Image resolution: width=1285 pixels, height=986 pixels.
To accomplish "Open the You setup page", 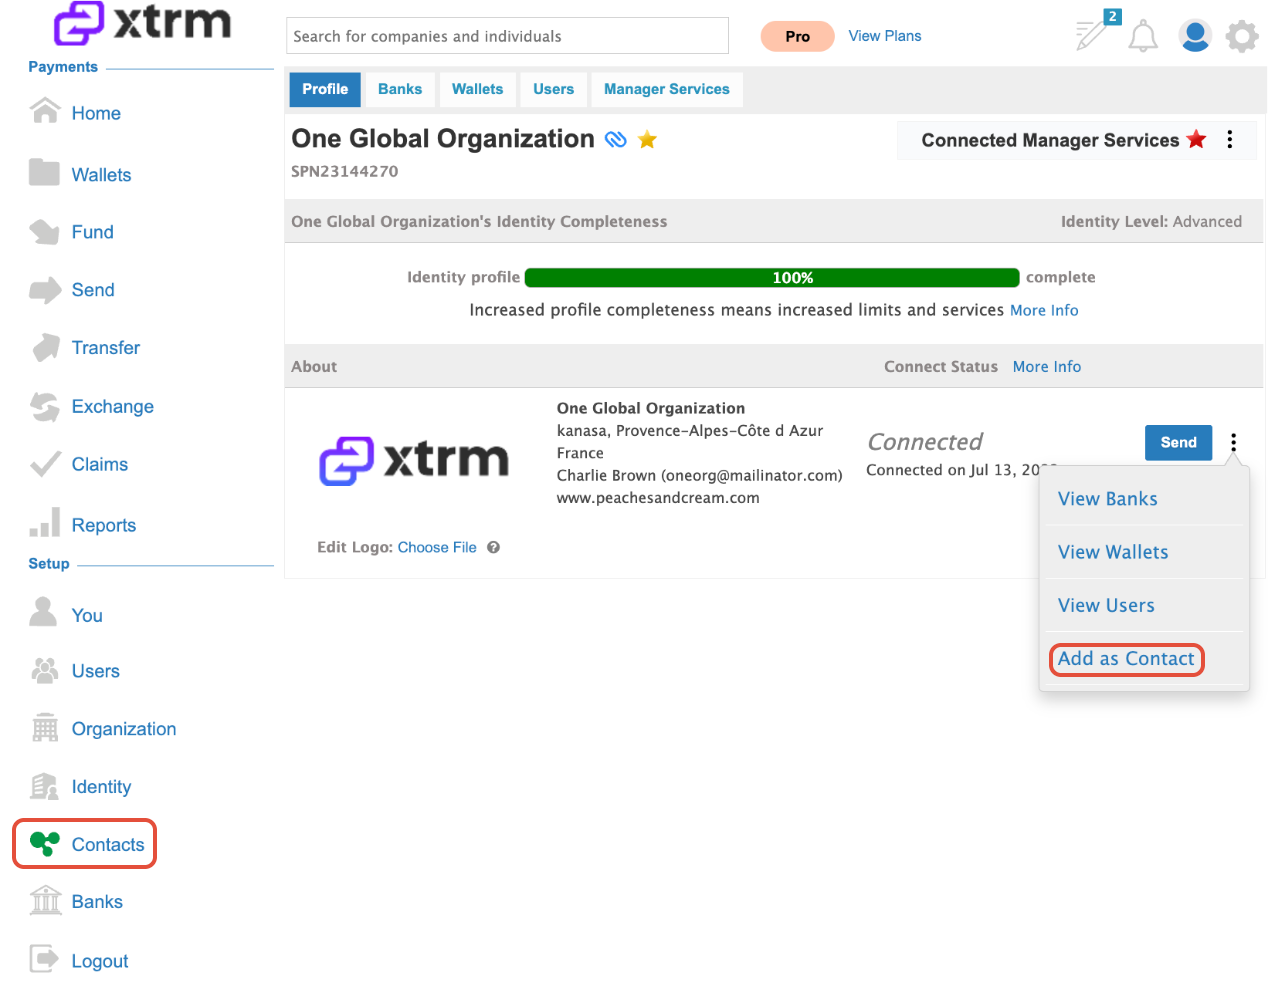I will coord(87,616).
